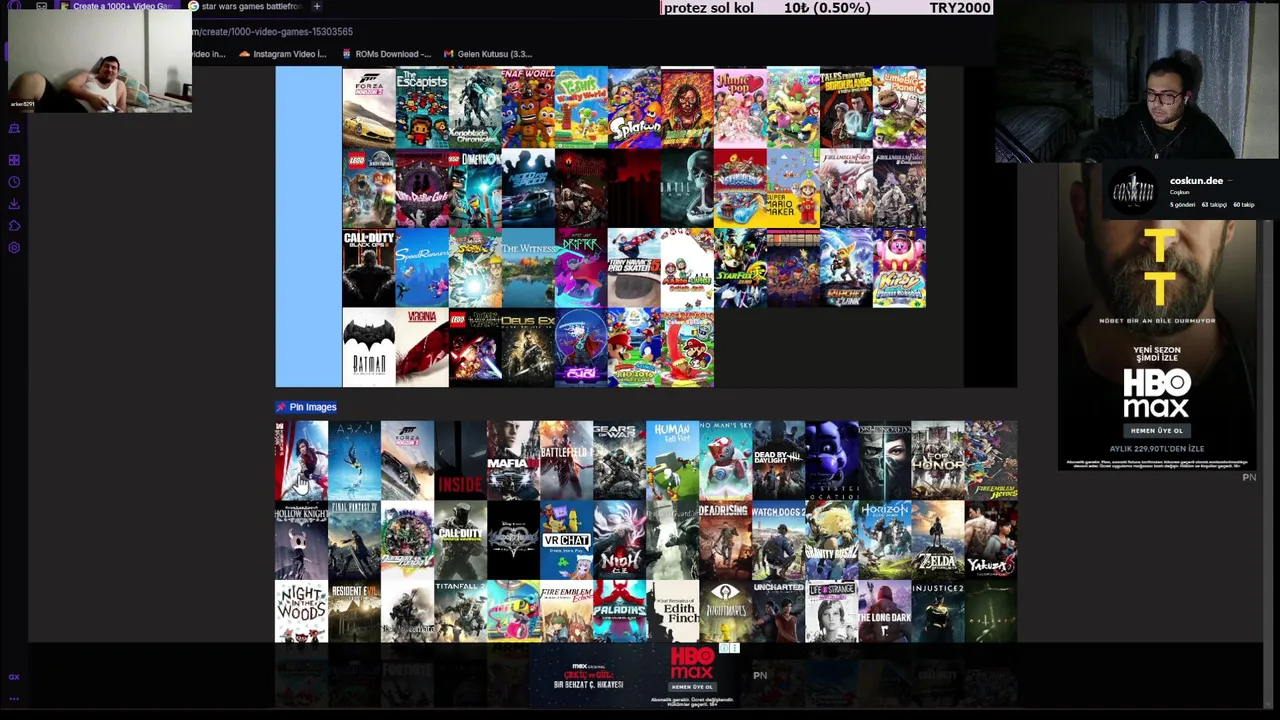The image size is (1280, 720).
Task: Select the LEGO Dimensions cover
Action: [474, 188]
